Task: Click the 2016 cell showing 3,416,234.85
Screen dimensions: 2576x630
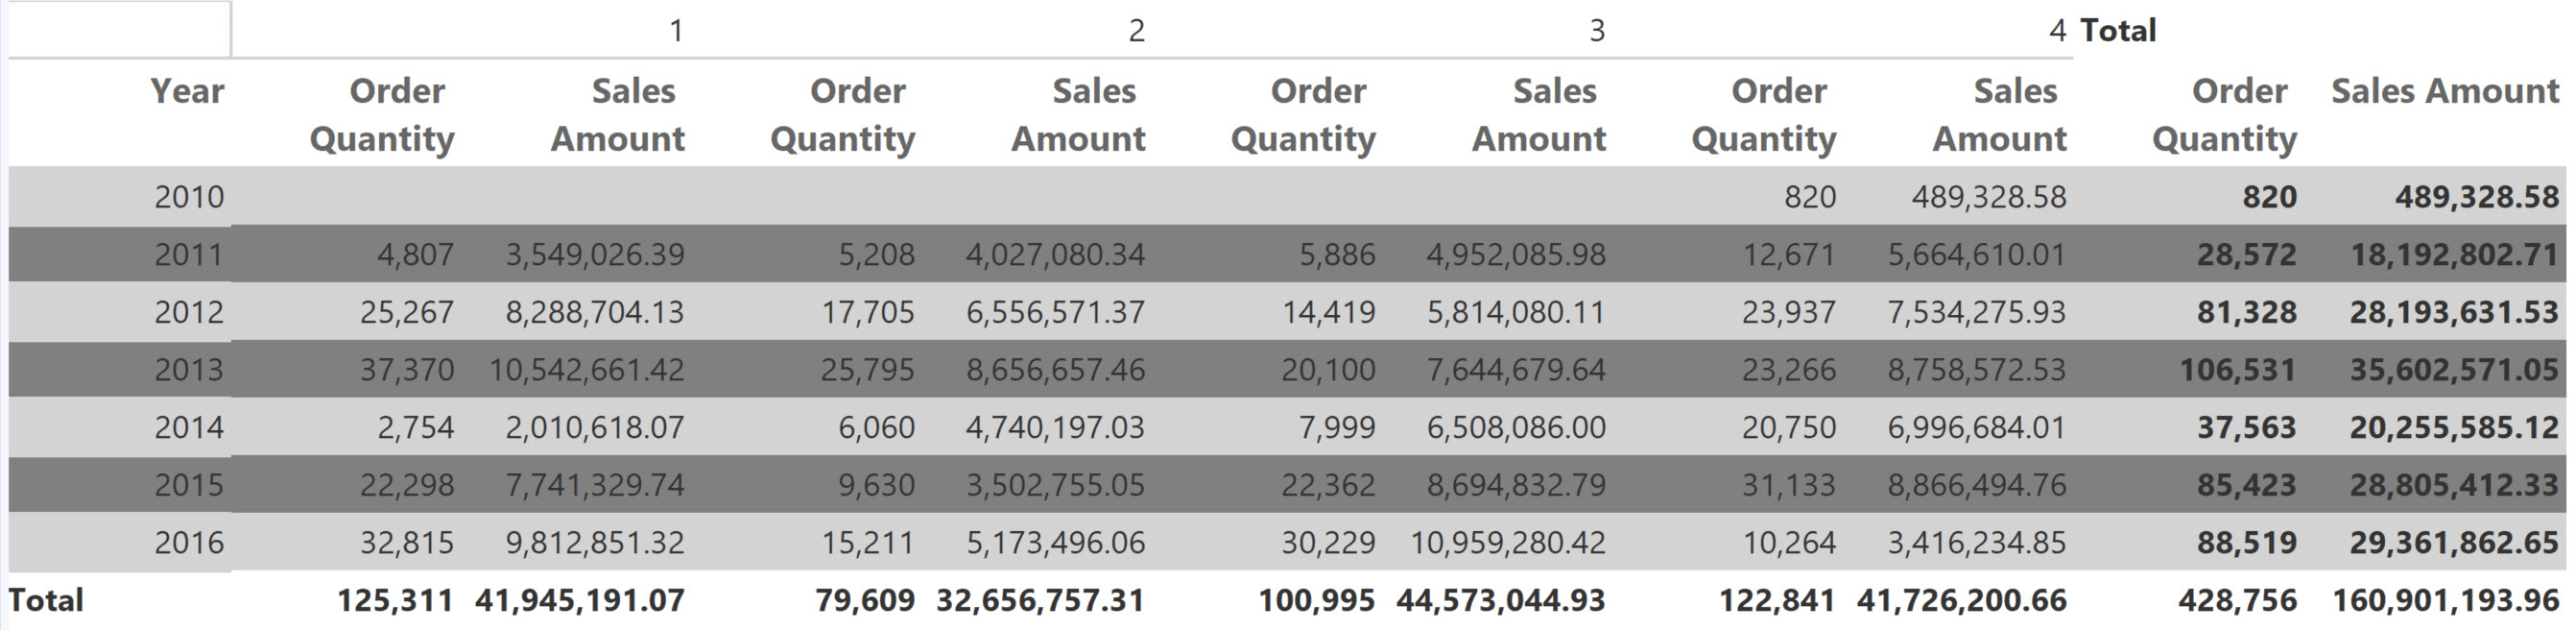Action: click(x=1976, y=543)
